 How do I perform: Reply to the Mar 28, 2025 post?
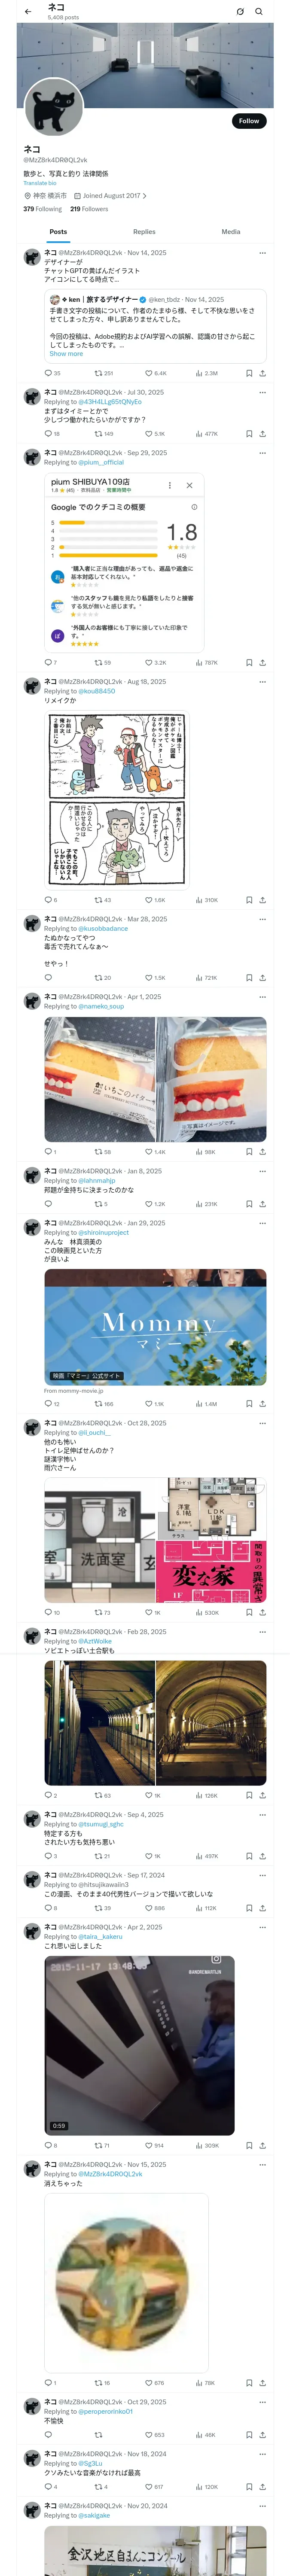tap(47, 978)
